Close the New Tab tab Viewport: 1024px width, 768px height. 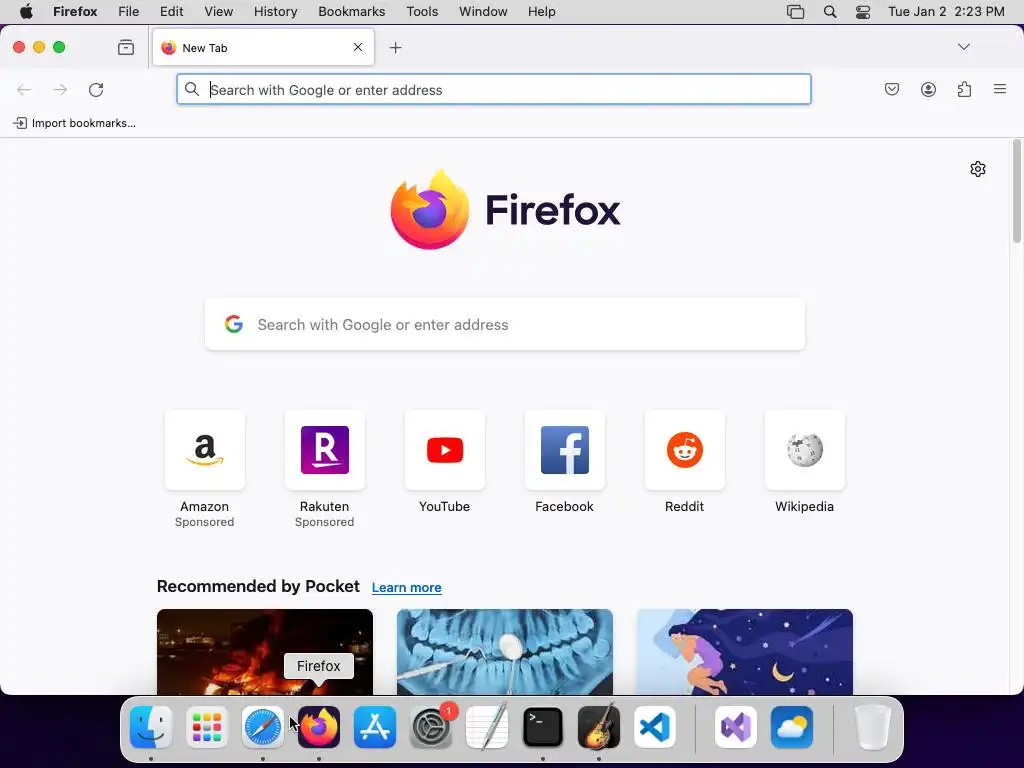tap(358, 47)
